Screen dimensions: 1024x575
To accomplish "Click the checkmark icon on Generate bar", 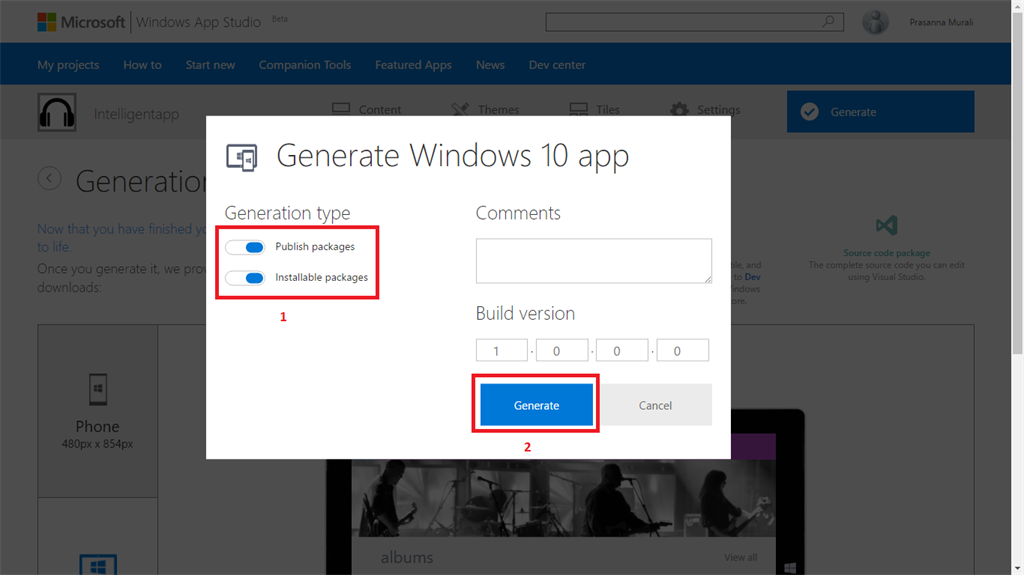I will (x=809, y=112).
